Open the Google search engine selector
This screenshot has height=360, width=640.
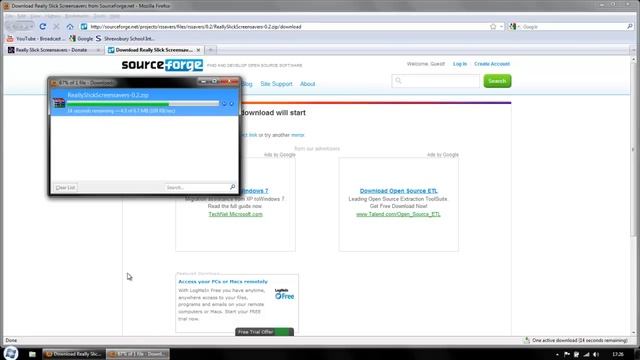513,27
